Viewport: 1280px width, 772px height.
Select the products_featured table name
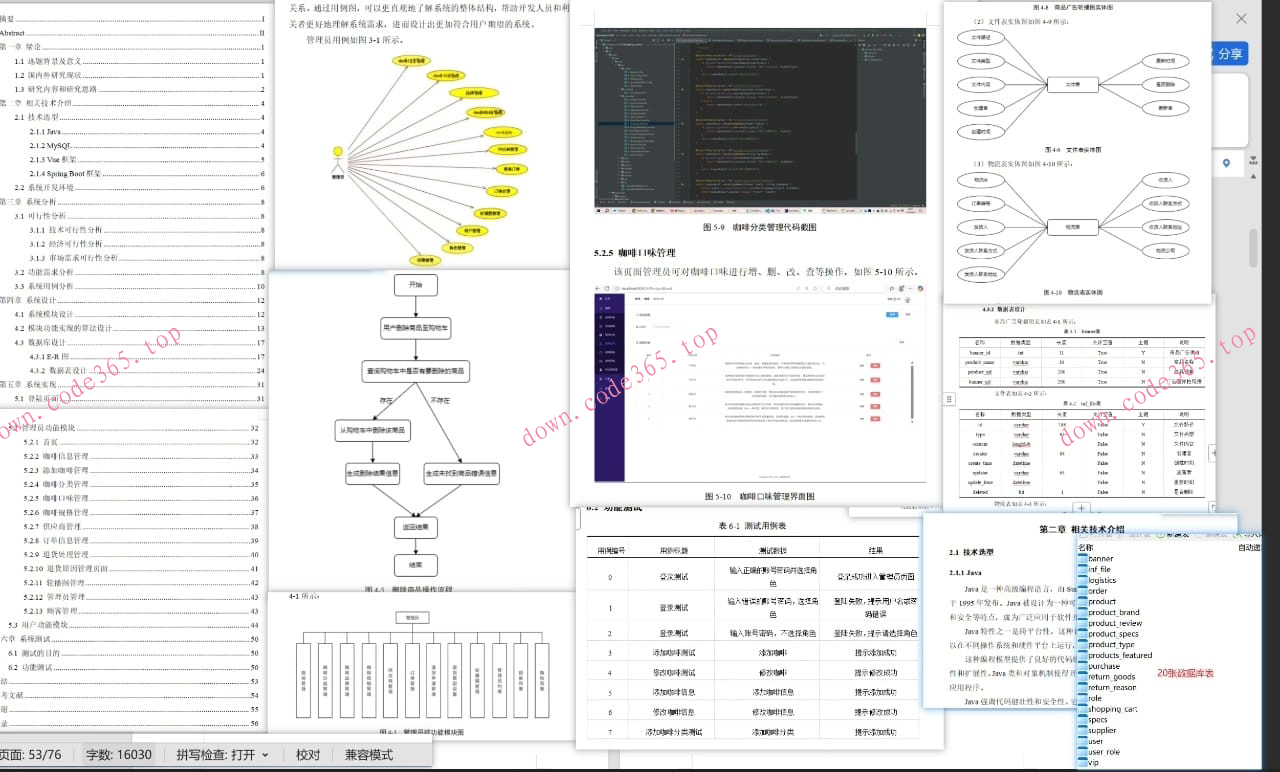pyautogui.click(x=1120, y=655)
